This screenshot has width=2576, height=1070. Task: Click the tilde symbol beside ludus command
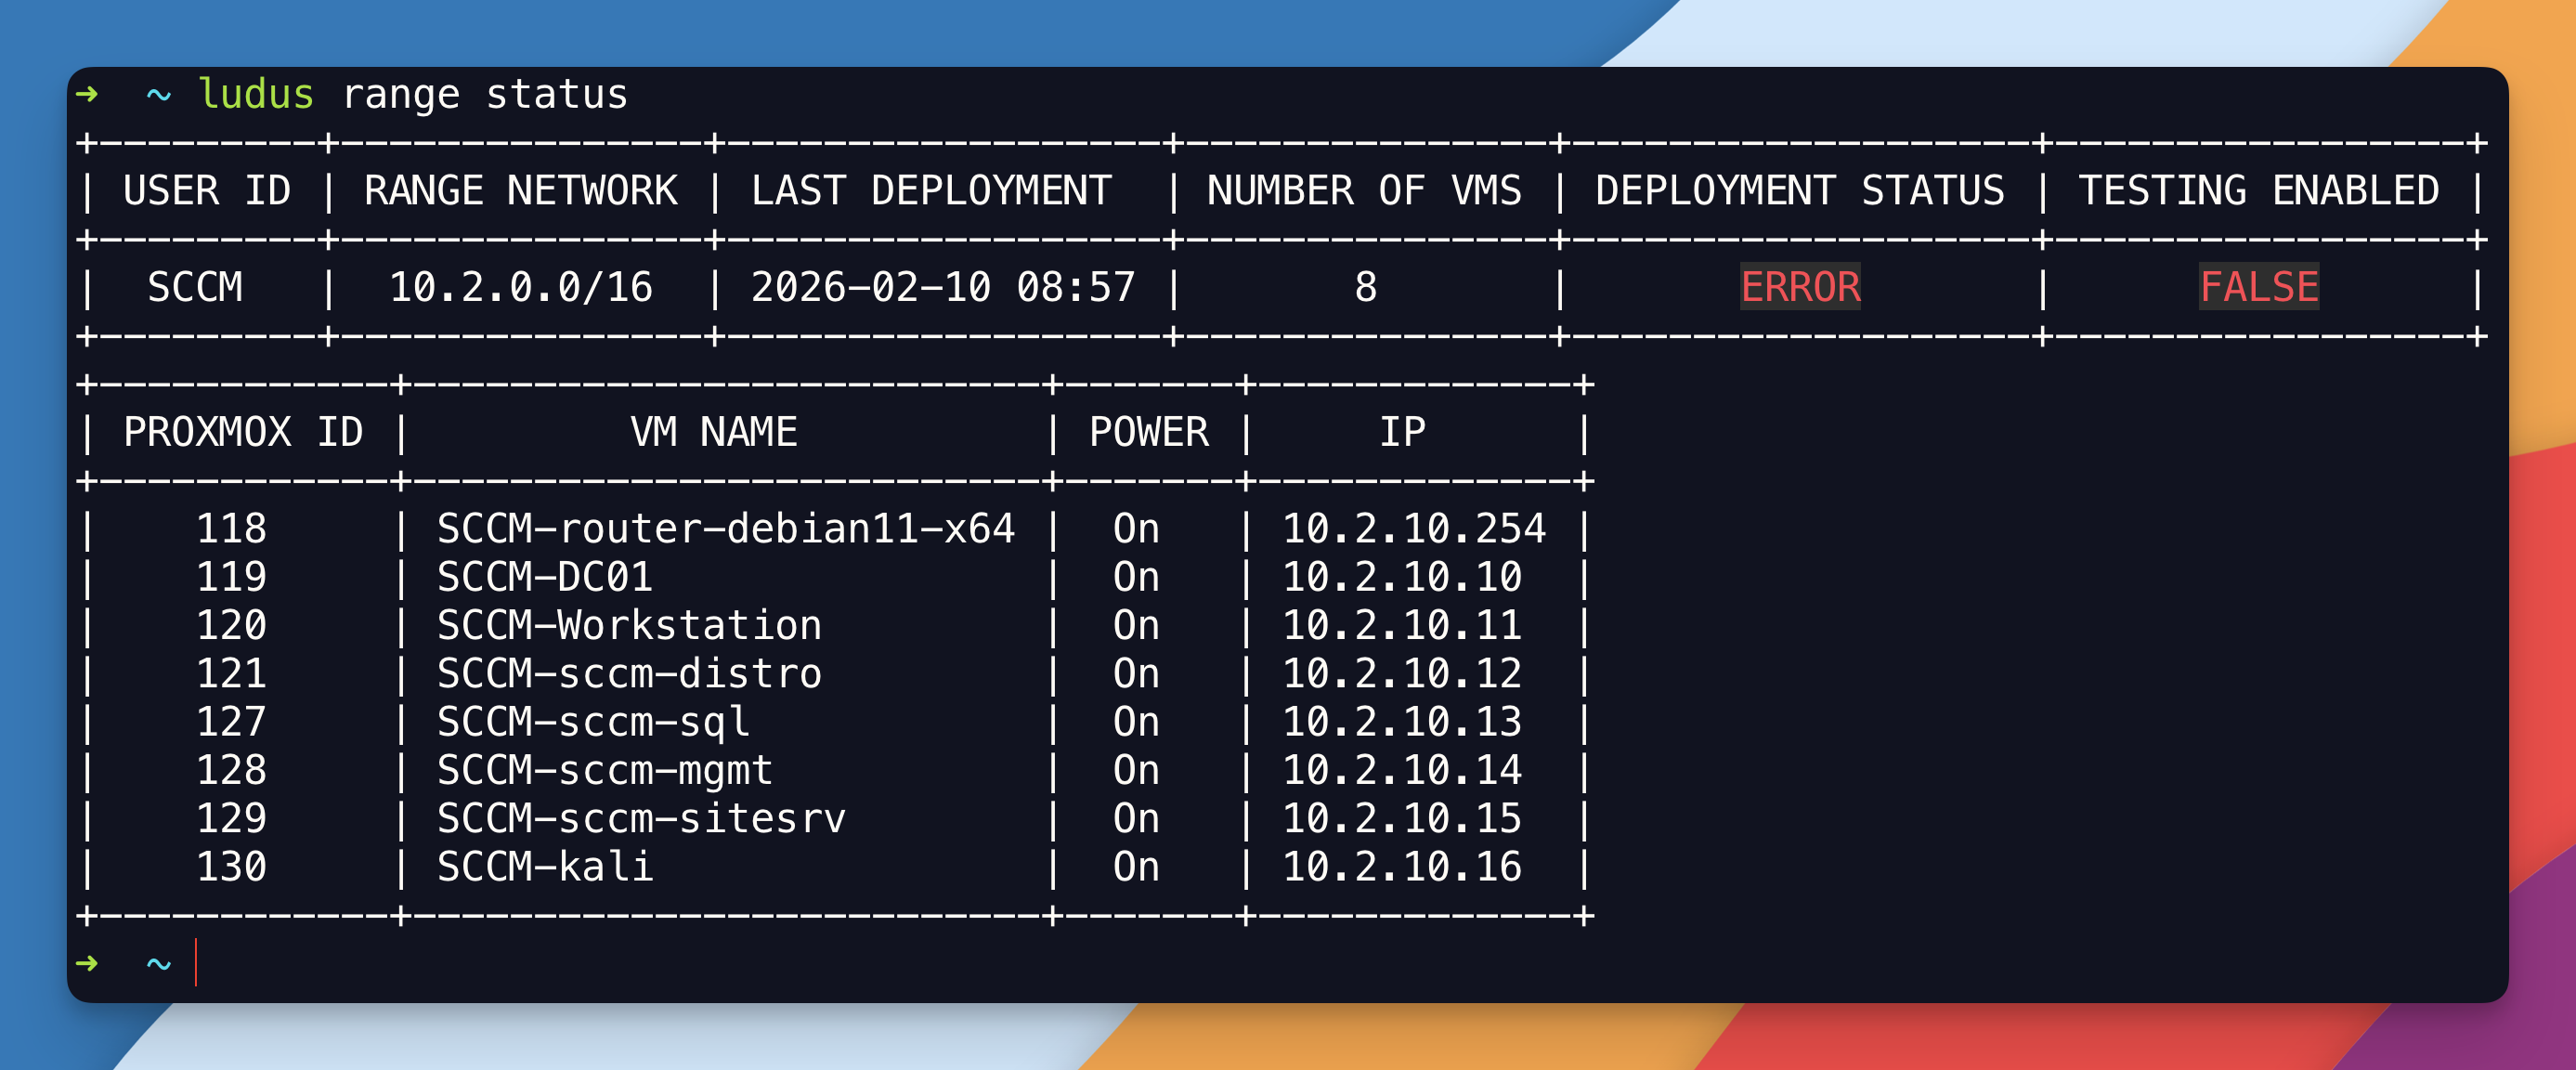pyautogui.click(x=158, y=94)
